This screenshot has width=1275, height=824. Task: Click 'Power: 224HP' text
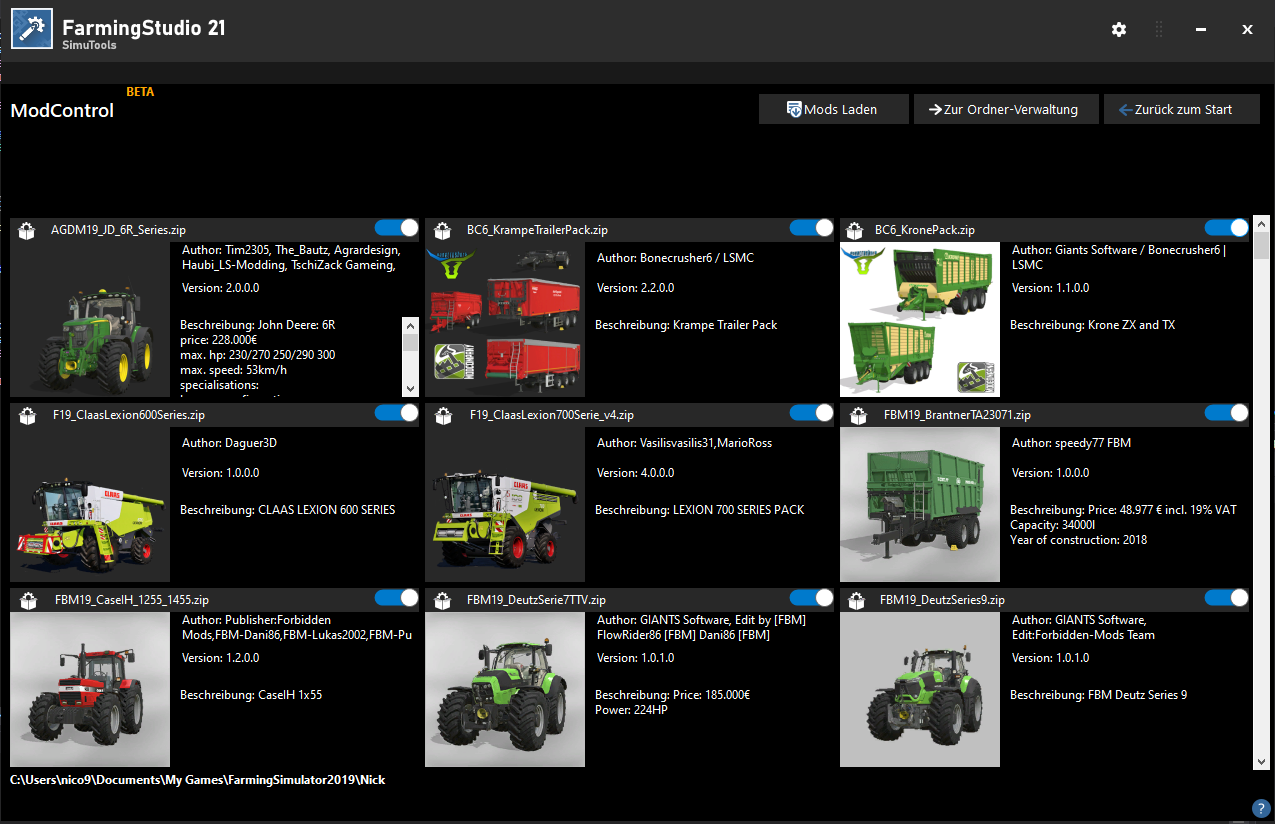coord(633,710)
